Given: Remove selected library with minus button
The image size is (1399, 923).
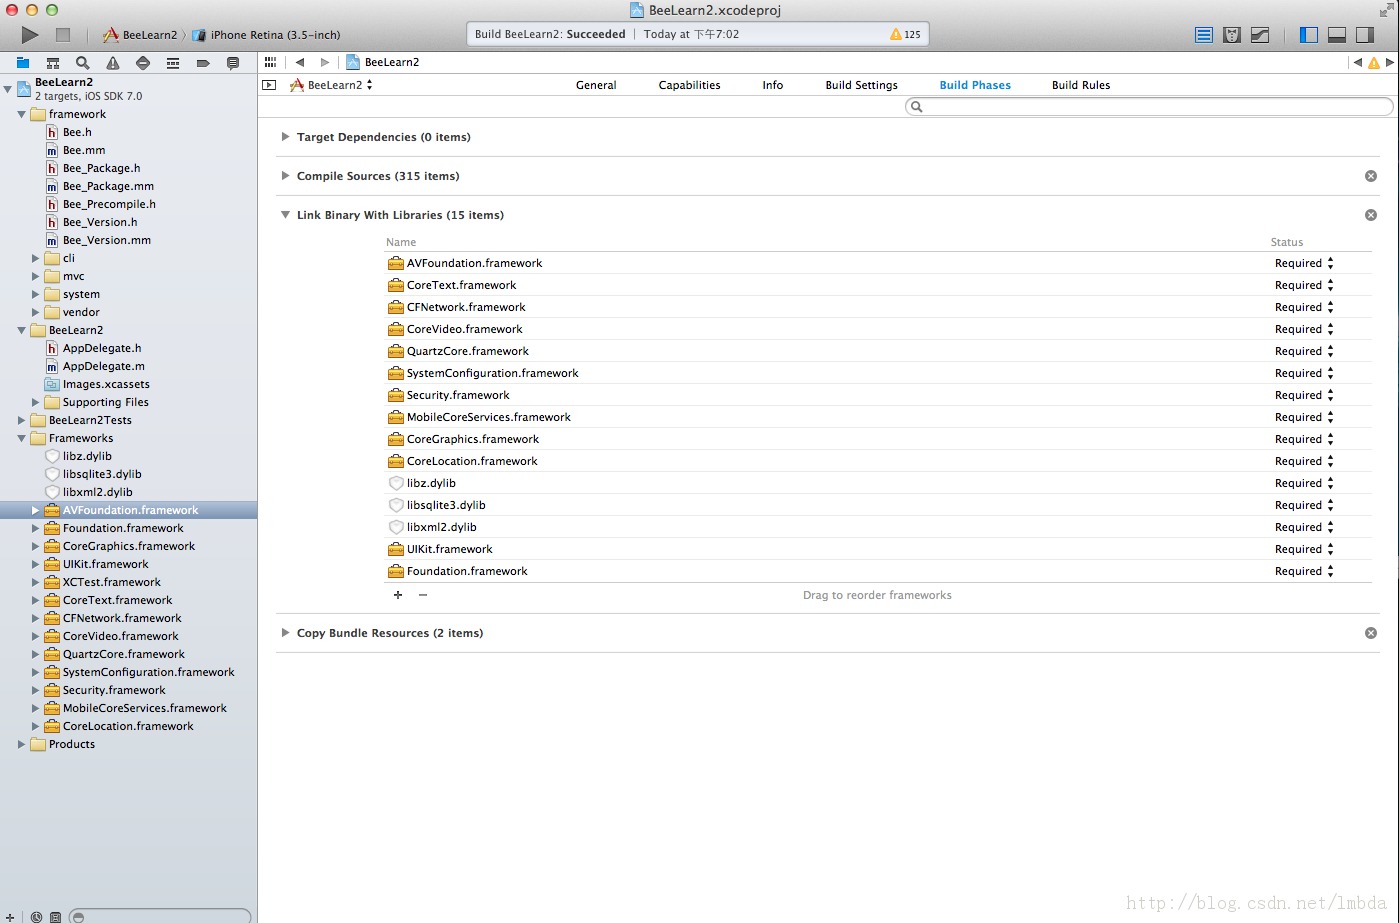Looking at the screenshot, I should pos(423,595).
